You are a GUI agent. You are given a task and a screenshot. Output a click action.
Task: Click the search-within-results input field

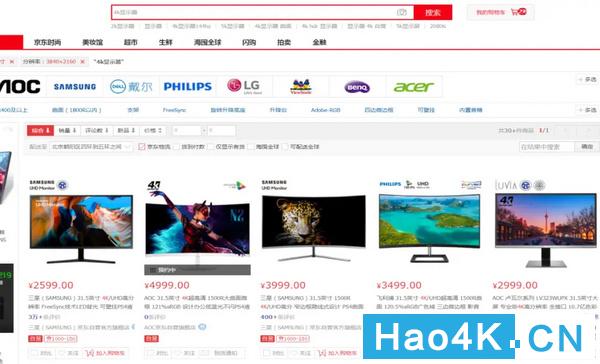click(x=546, y=147)
